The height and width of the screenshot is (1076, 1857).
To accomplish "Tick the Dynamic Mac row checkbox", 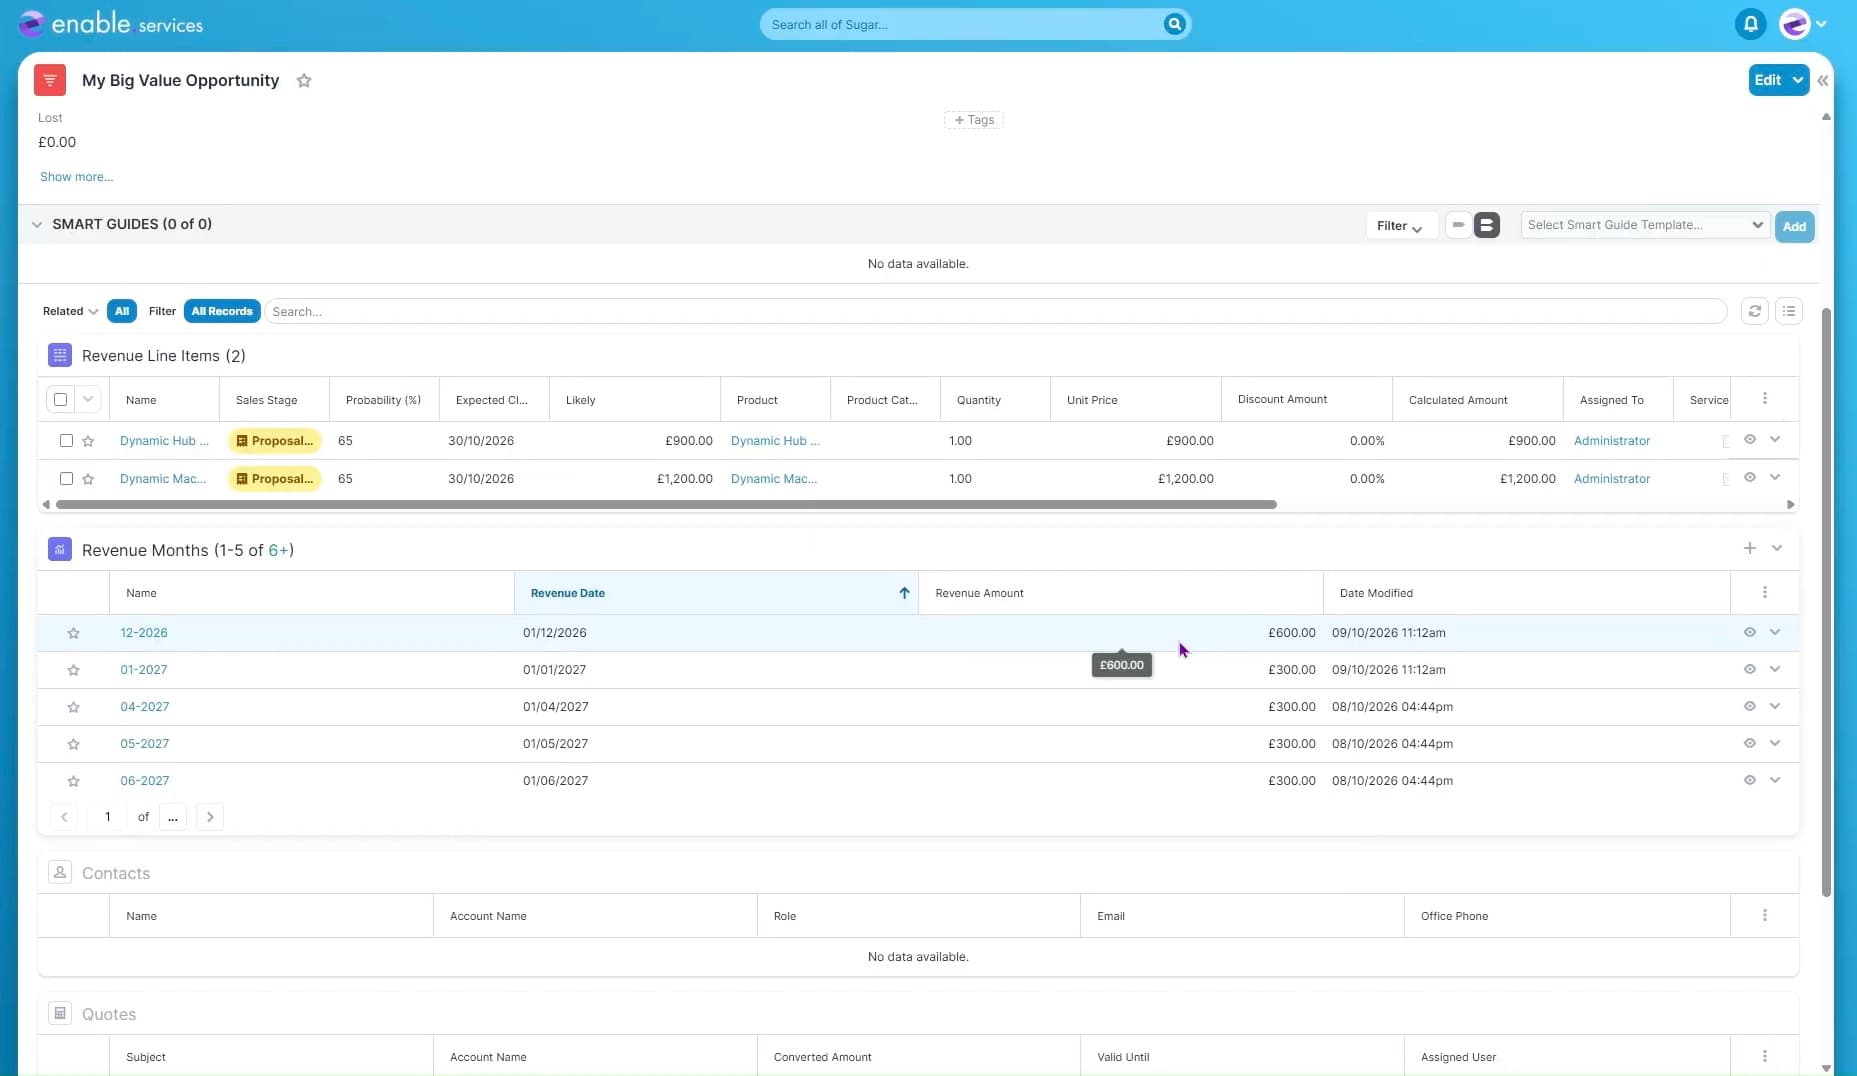I will click(x=66, y=478).
